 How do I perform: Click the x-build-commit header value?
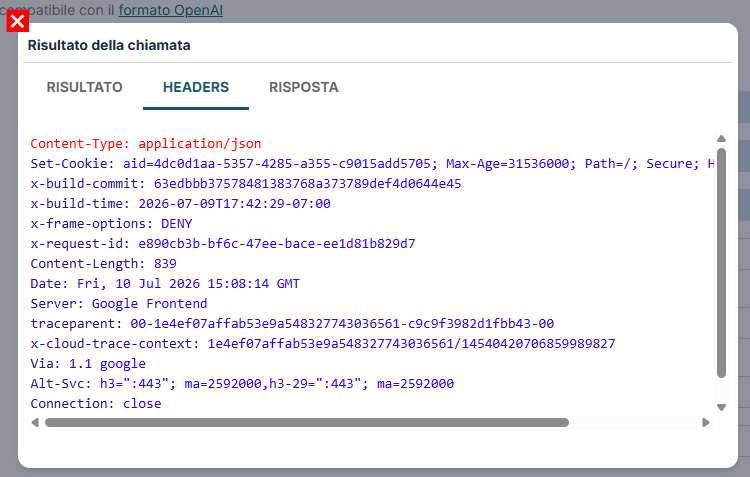point(308,184)
